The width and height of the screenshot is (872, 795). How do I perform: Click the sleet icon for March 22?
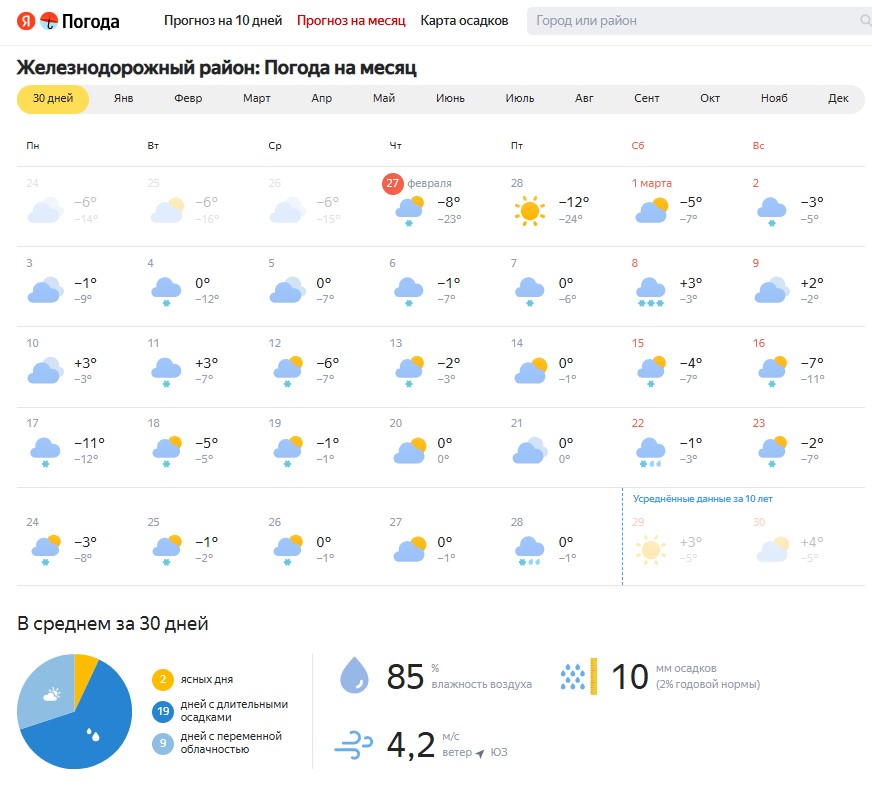pyautogui.click(x=651, y=452)
